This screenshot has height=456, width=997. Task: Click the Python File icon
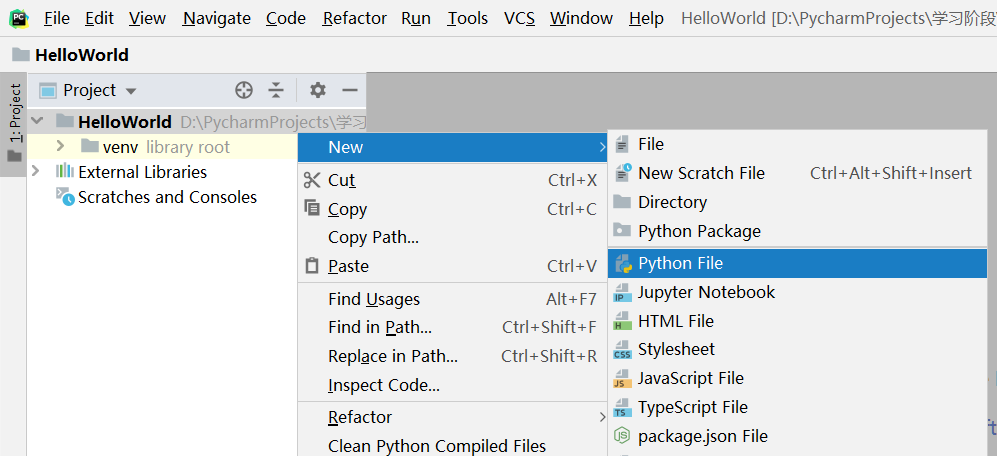[623, 263]
